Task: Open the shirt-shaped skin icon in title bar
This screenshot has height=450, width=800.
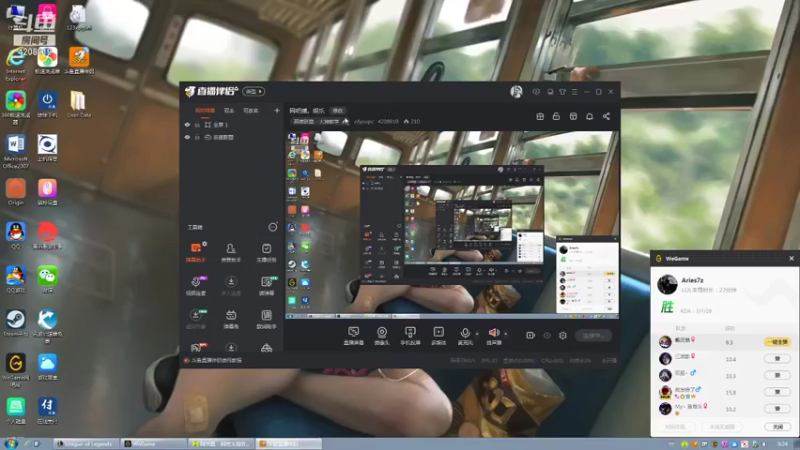Action: 562,92
